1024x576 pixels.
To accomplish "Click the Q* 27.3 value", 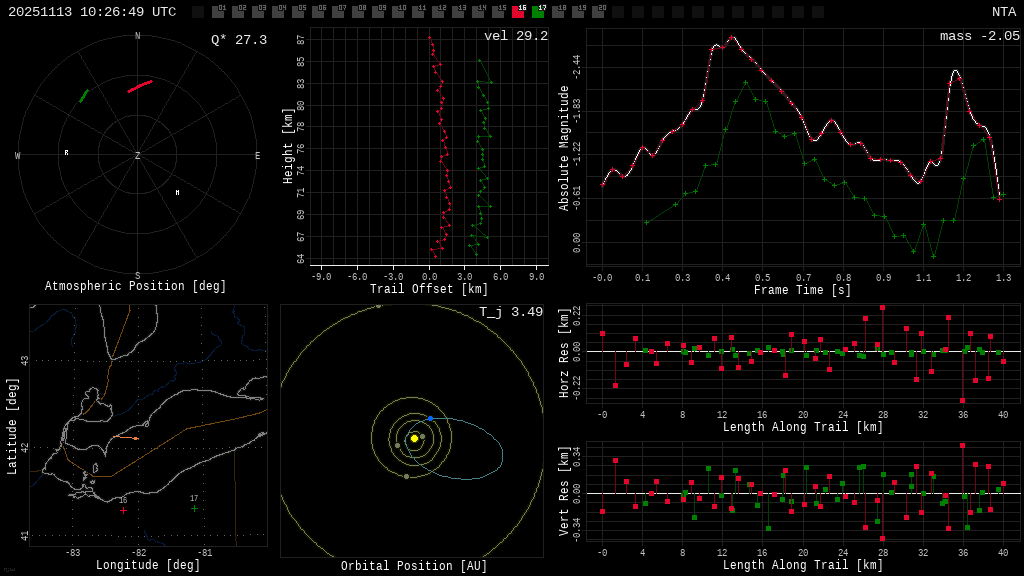I will point(239,40).
